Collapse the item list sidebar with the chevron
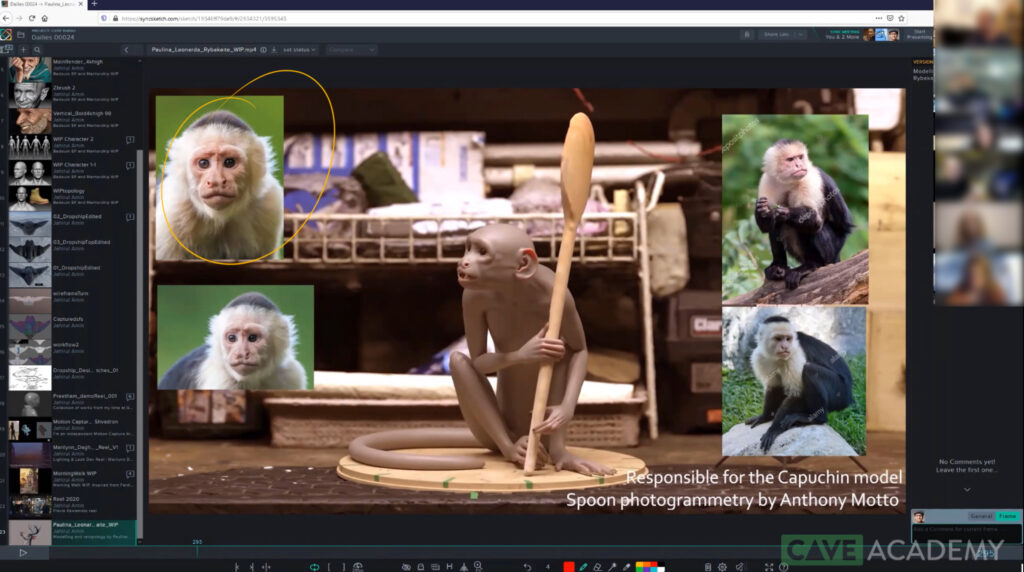 point(126,50)
